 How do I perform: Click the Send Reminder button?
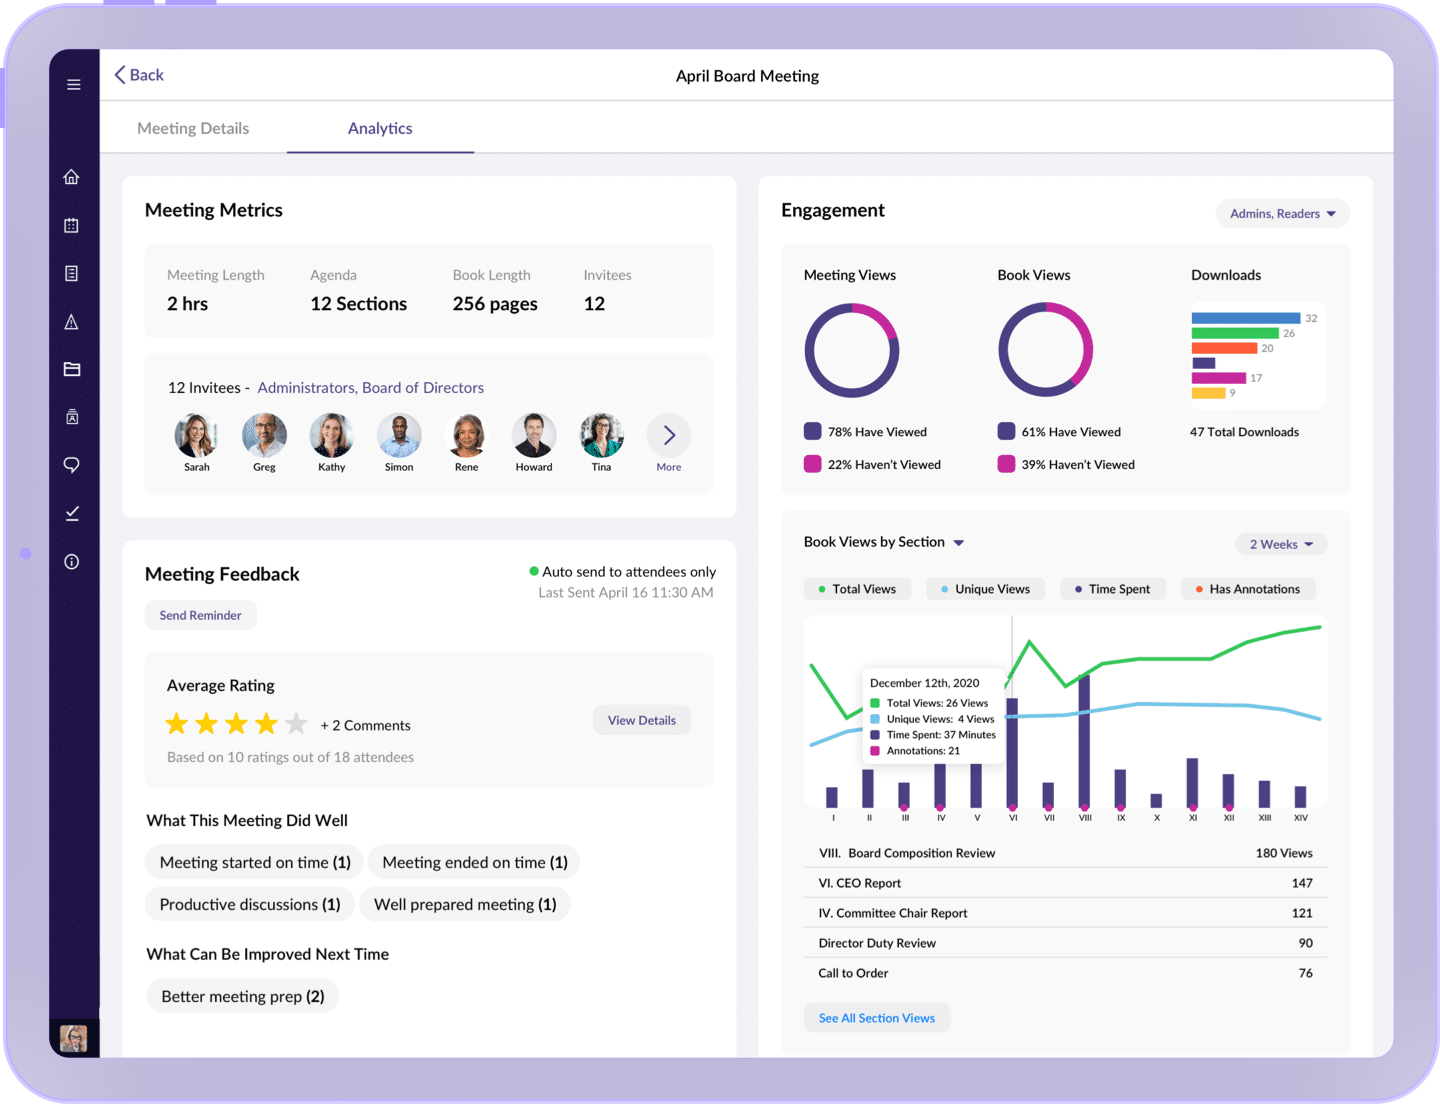[x=200, y=615]
